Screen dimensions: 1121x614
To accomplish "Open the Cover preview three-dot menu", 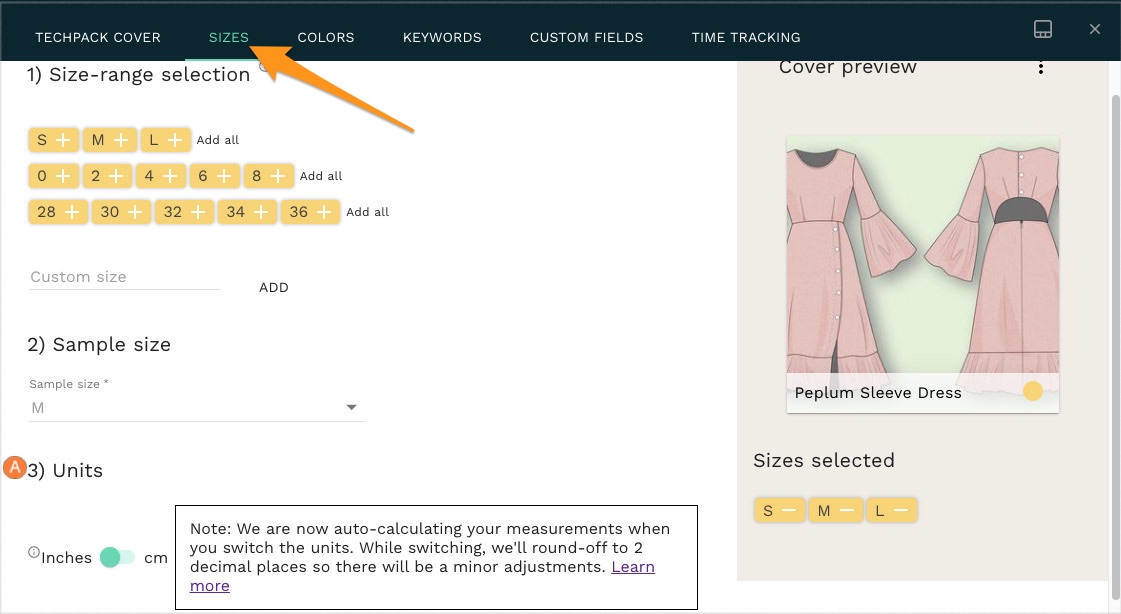I will pyautogui.click(x=1041, y=68).
